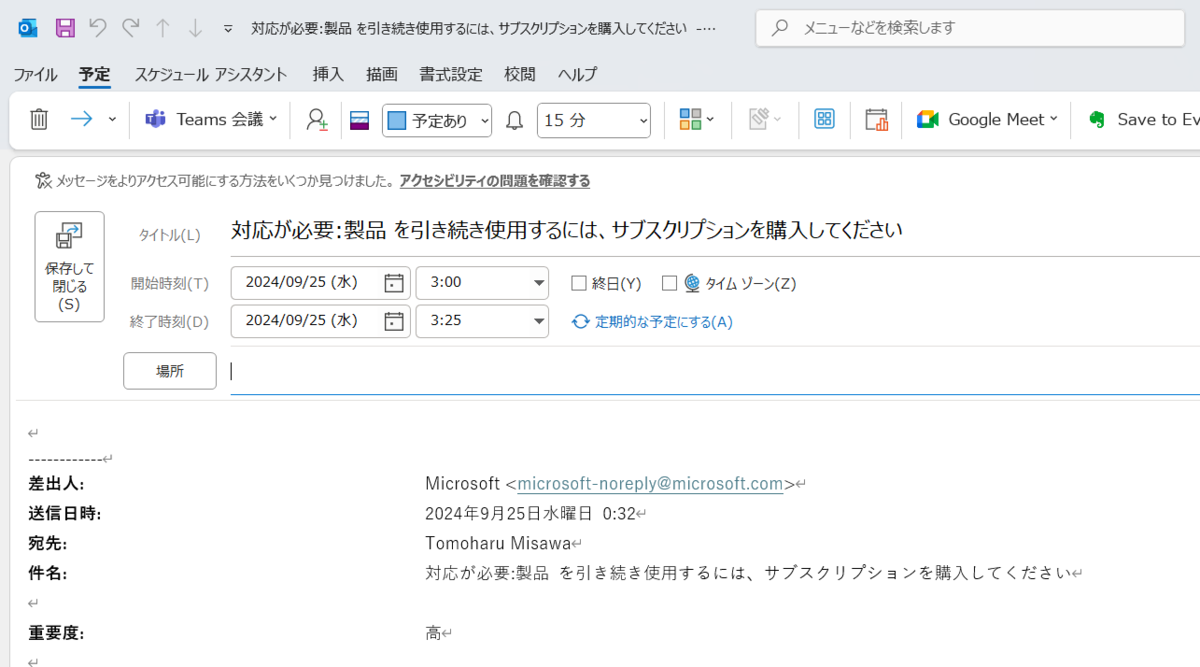Redo the last action
The image size is (1200, 667).
[x=130, y=28]
